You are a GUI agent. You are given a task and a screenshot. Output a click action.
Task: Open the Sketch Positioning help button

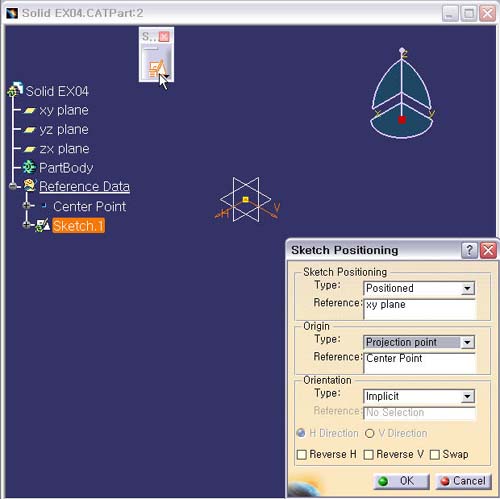[x=469, y=250]
